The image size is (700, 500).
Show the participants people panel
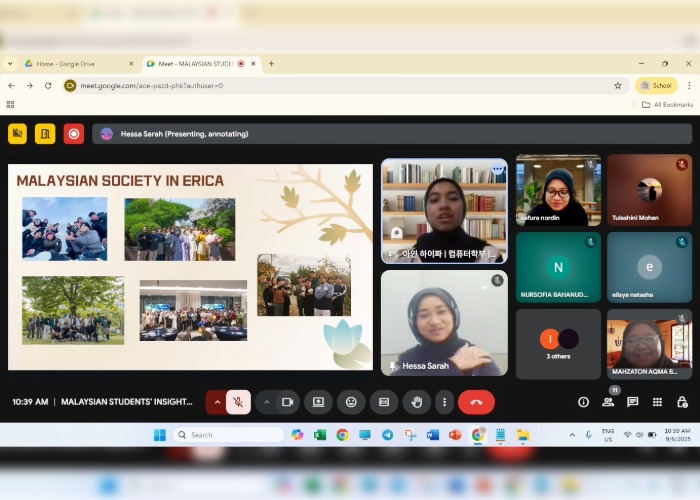coord(608,402)
